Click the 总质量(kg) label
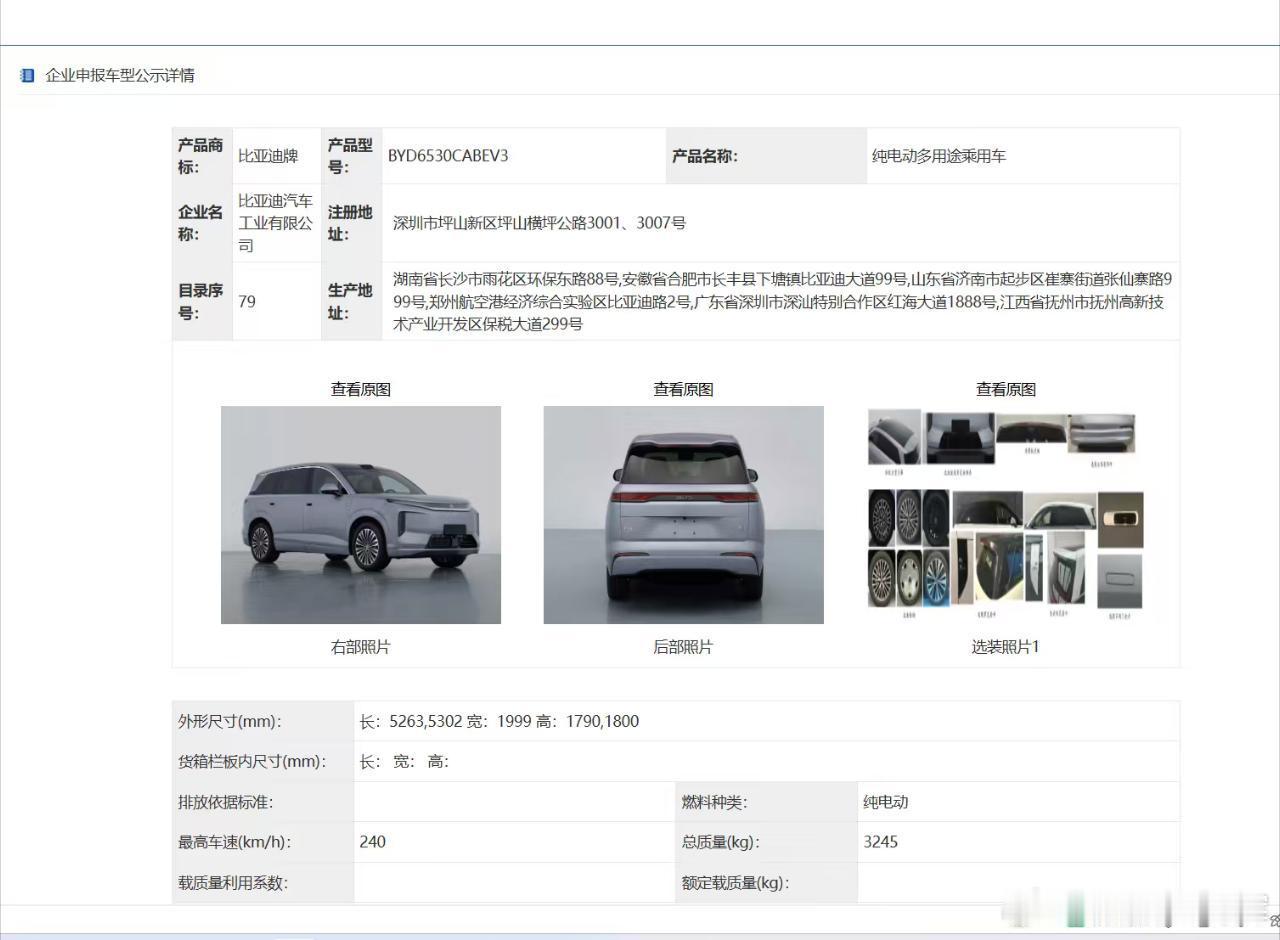Screen dimensions: 1280x940 tap(721, 842)
